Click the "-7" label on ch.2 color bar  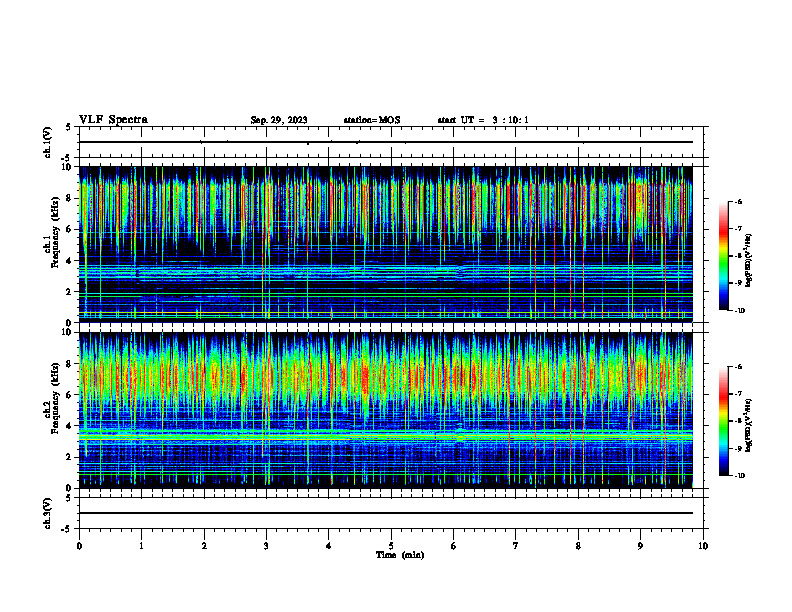738,394
